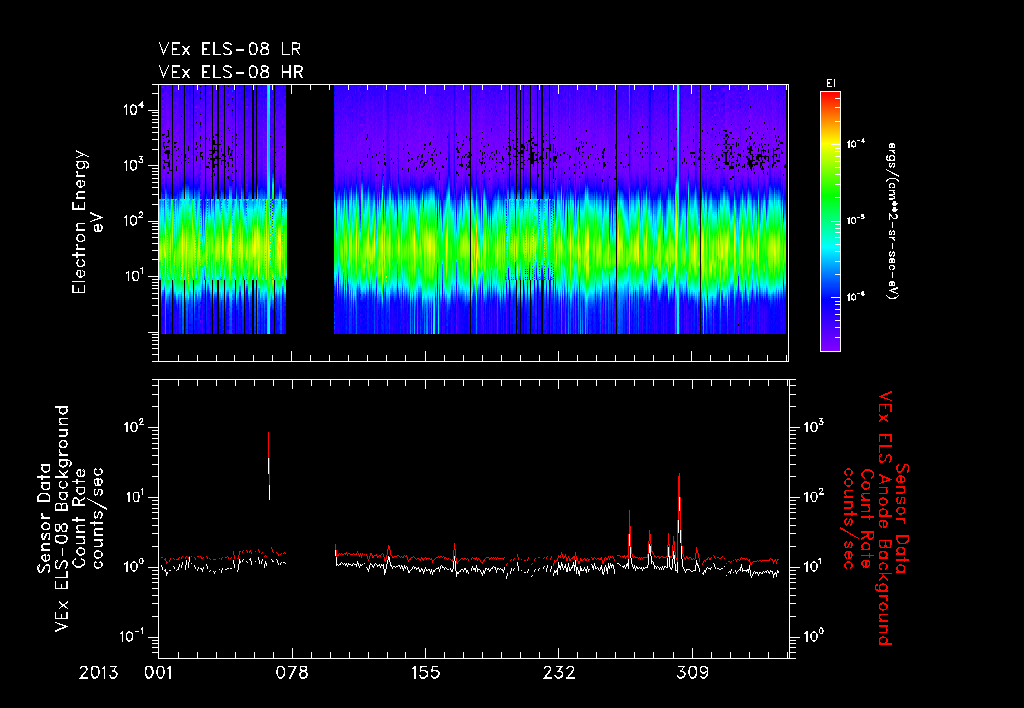
Task: Click the 'VEx ELS-08 LR' title text
Action: [229, 49]
